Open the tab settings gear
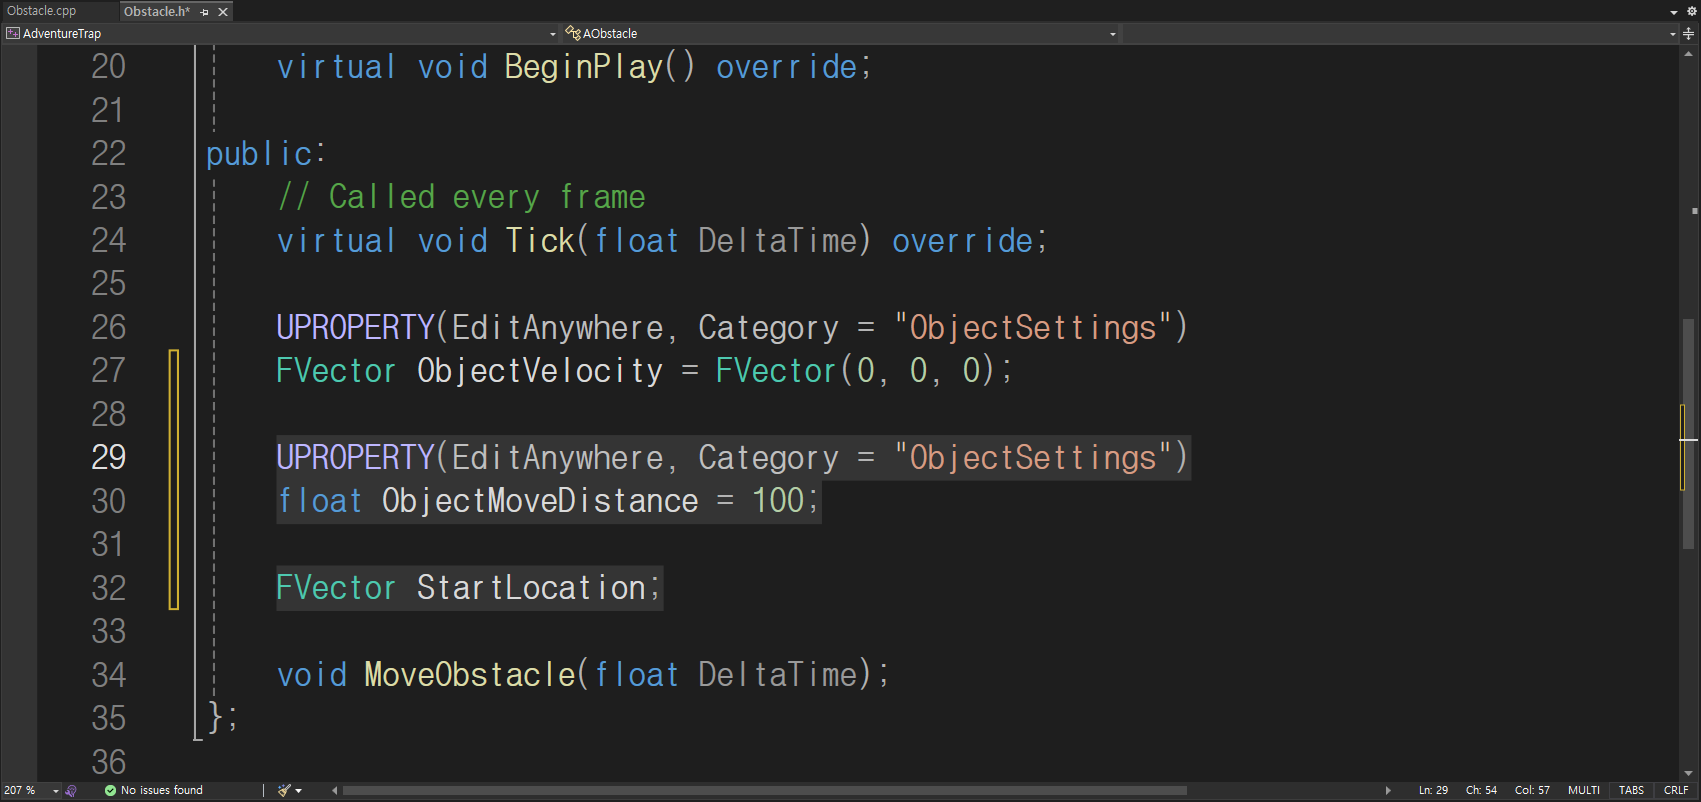This screenshot has height=802, width=1701. click(1691, 12)
